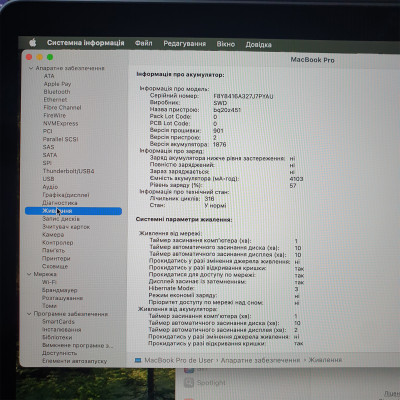Select Діагностика in the sidebar
The height and width of the screenshot is (400, 400).
tap(60, 203)
